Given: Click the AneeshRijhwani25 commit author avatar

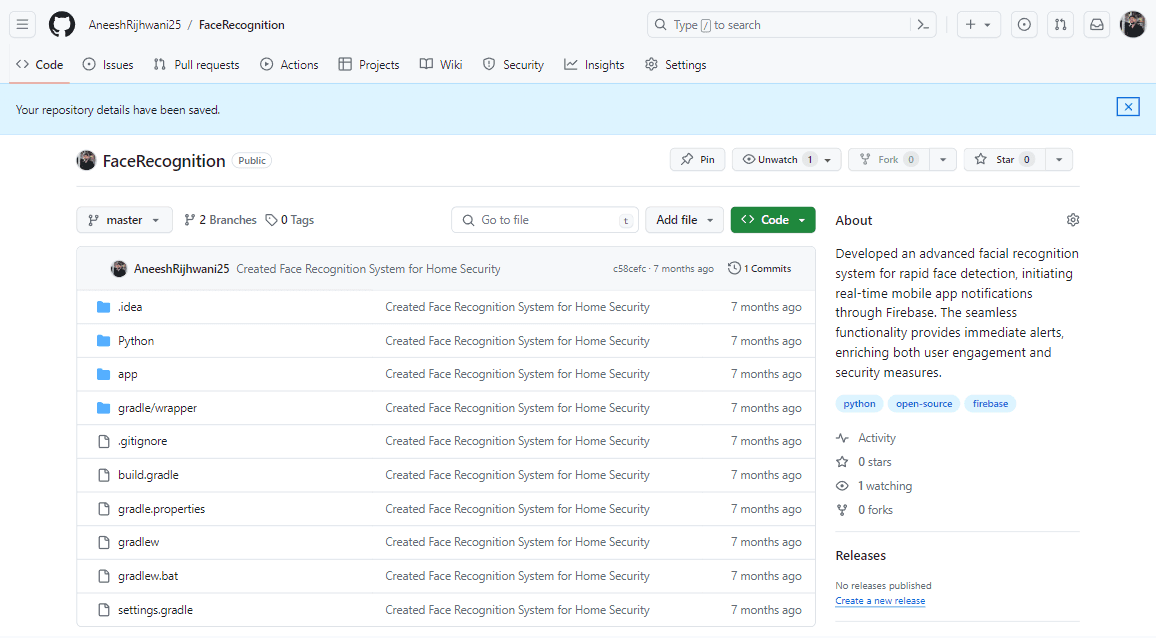Looking at the screenshot, I should click(x=119, y=269).
